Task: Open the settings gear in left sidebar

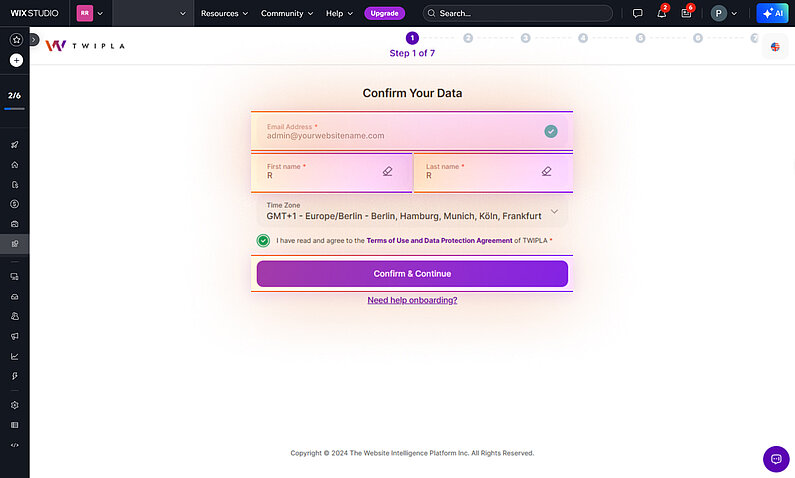Action: pyautogui.click(x=15, y=405)
